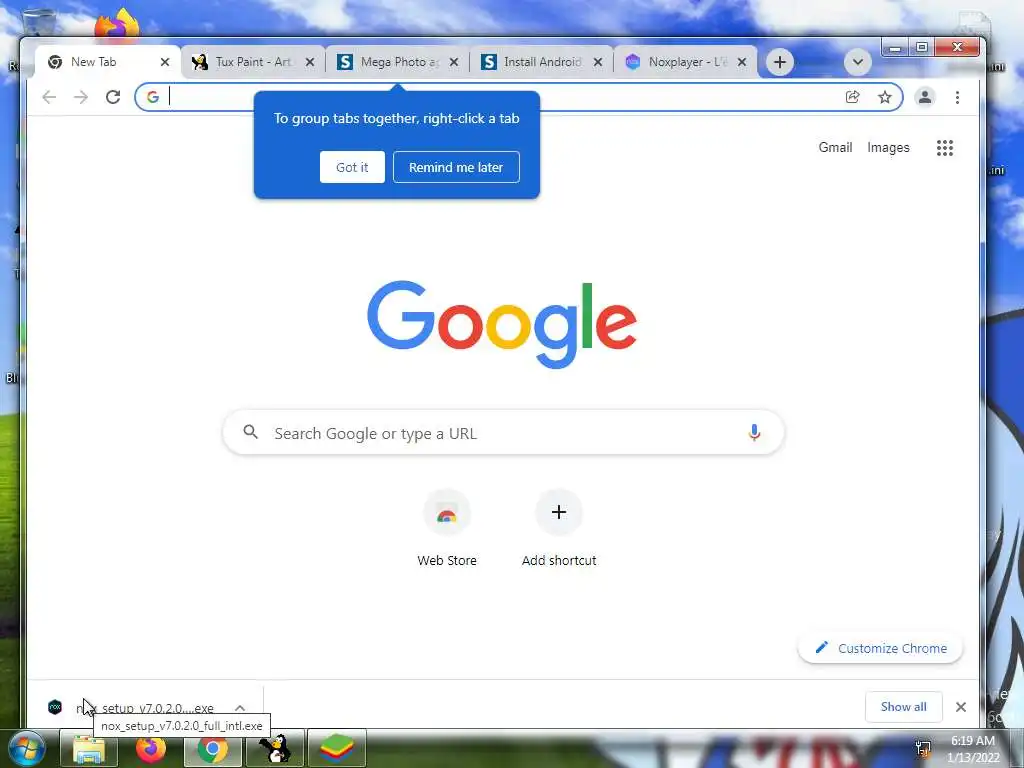Start voice search with the microphone icon

click(754, 432)
